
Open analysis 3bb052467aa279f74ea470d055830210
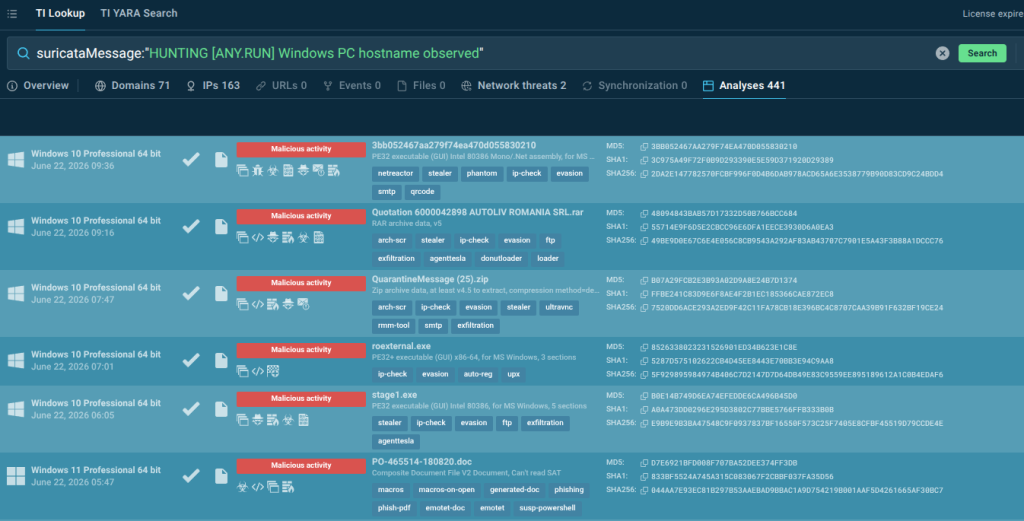pyautogui.click(x=454, y=145)
